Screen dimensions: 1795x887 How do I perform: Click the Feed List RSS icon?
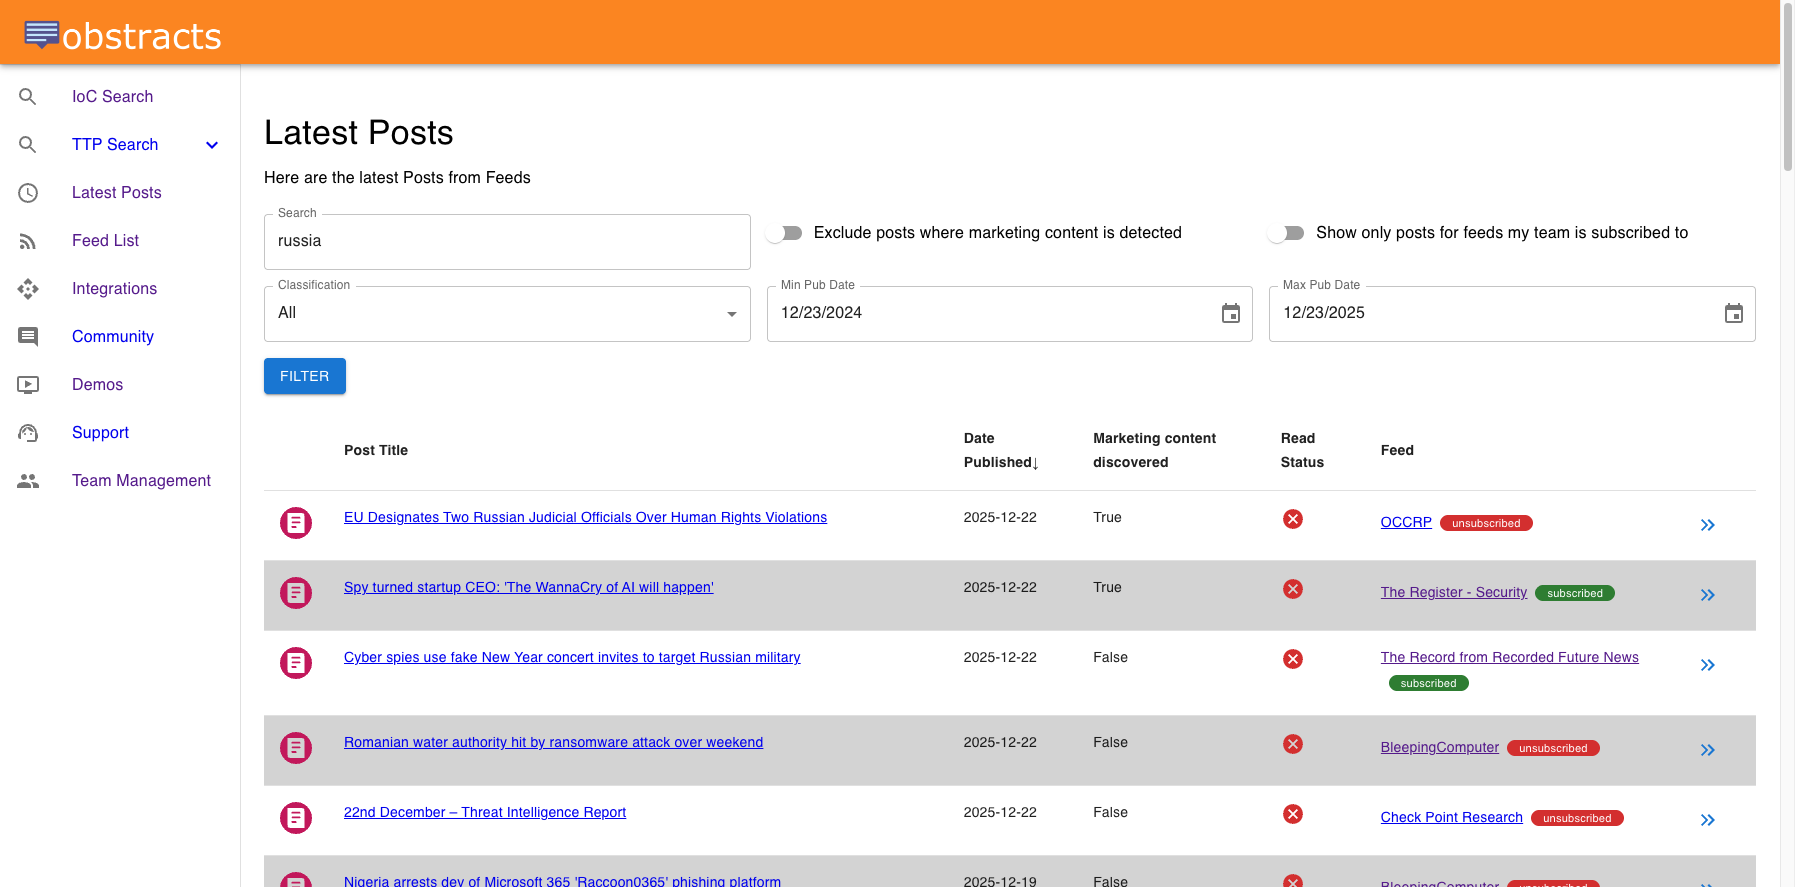[28, 241]
